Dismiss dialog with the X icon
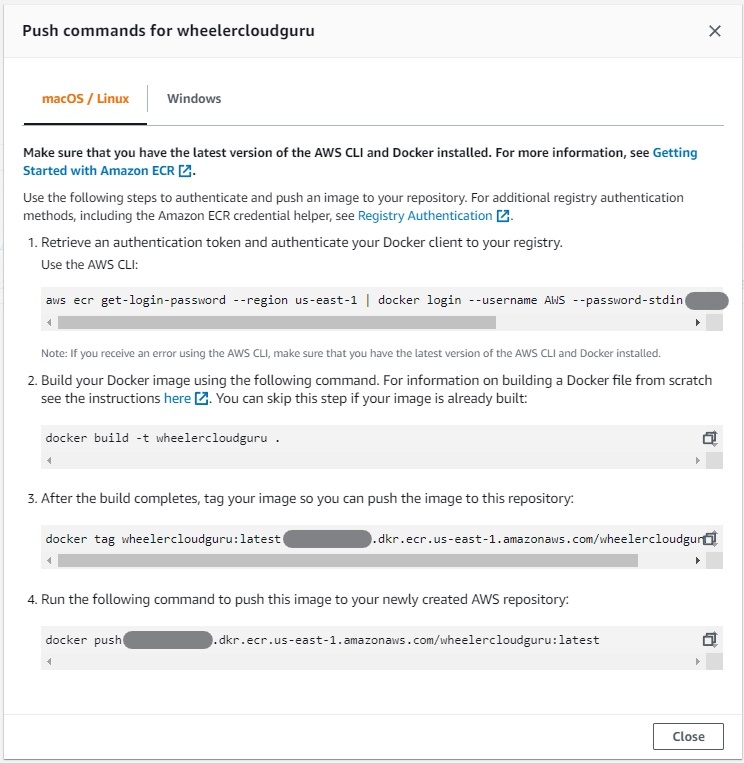The height and width of the screenshot is (763, 744). coord(714,31)
